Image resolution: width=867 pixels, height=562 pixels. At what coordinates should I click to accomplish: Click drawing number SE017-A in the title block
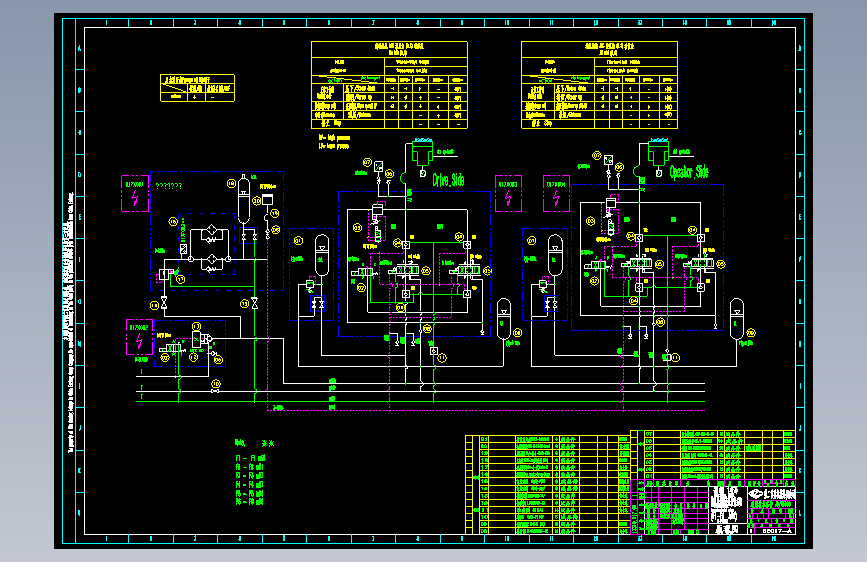point(776,530)
